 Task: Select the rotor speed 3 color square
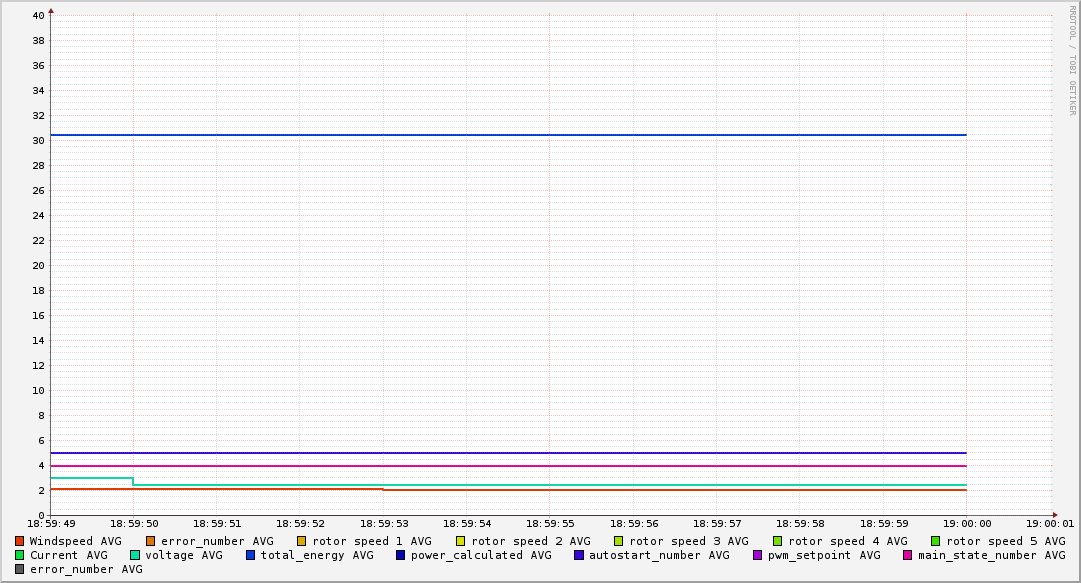pos(619,541)
